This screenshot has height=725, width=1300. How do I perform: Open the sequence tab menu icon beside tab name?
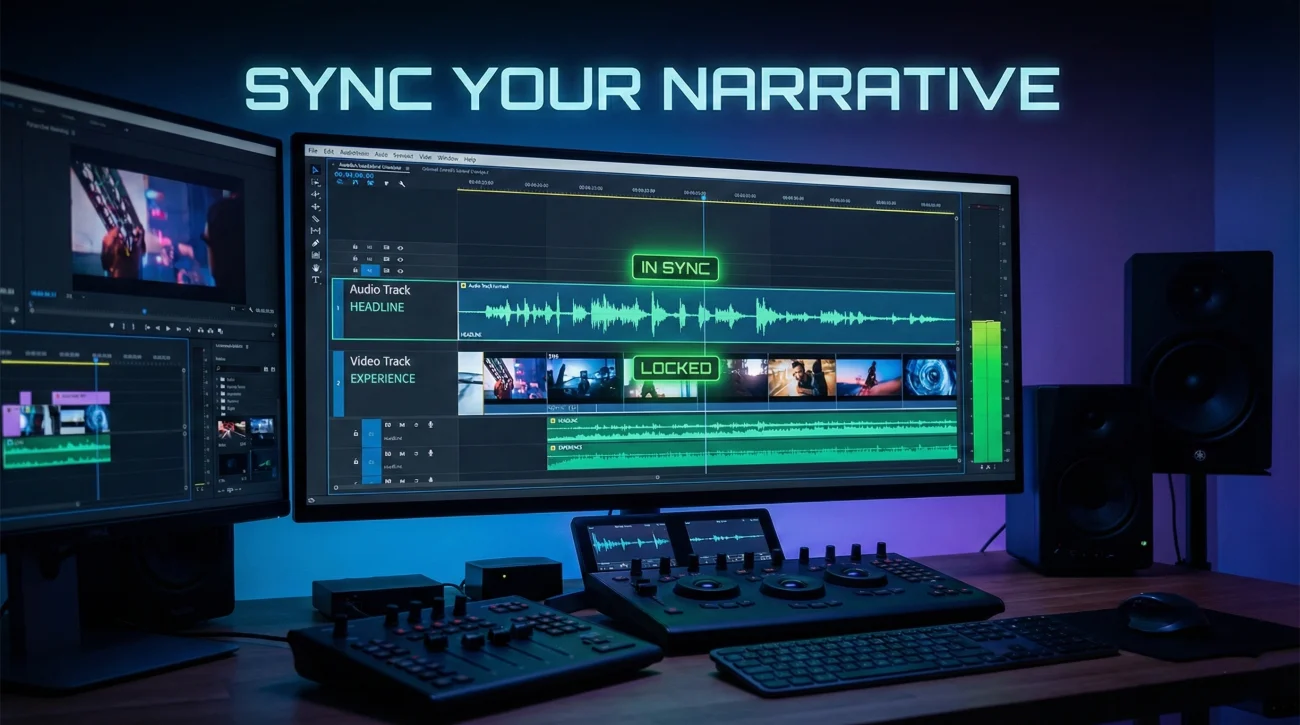407,168
